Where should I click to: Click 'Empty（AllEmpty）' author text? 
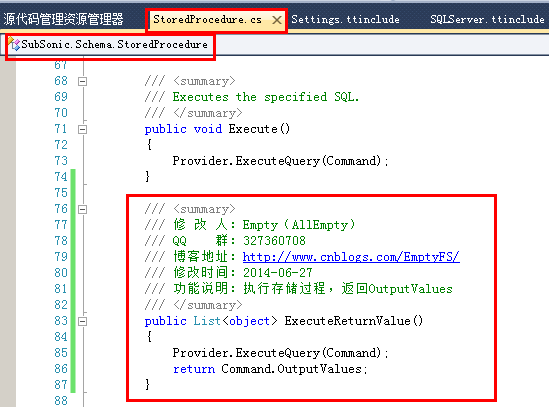299,225
